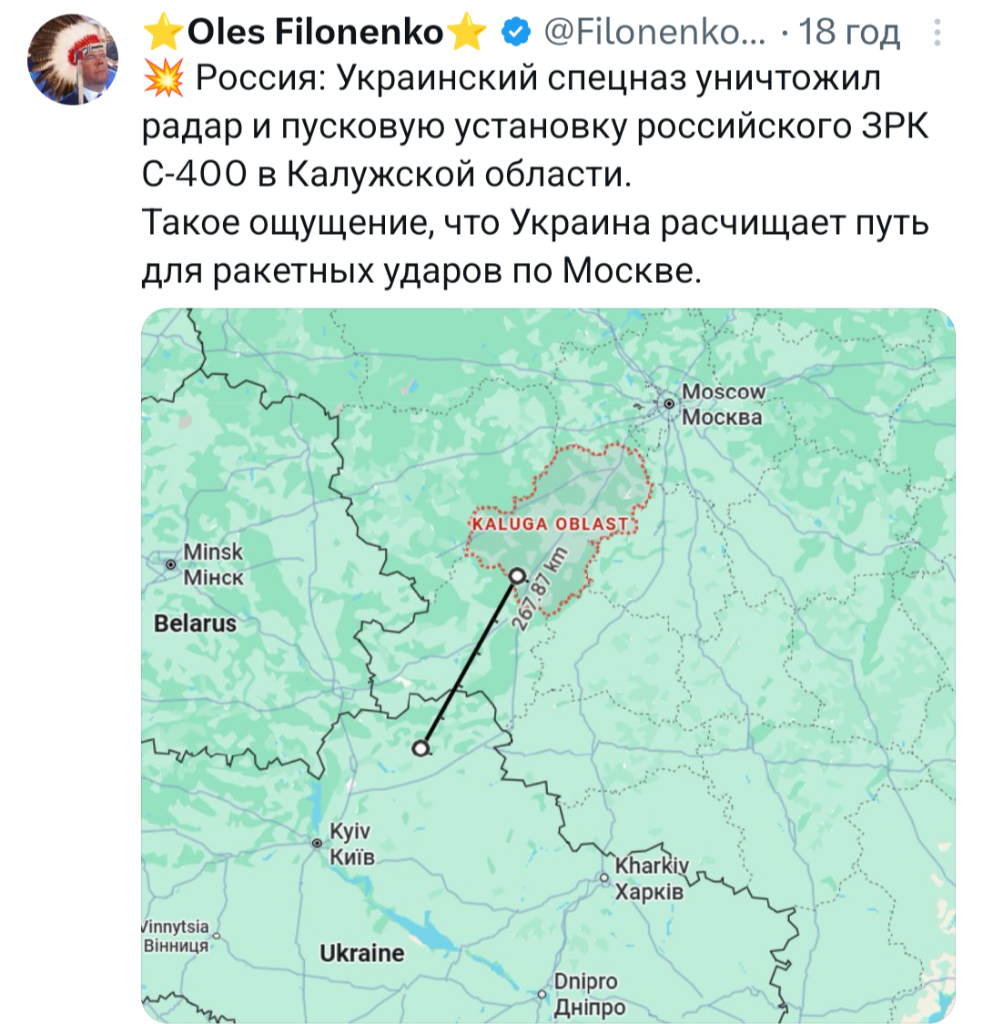This screenshot has width=983, height=1024.
Task: Click the Dnipro label on the map
Action: tap(588, 993)
